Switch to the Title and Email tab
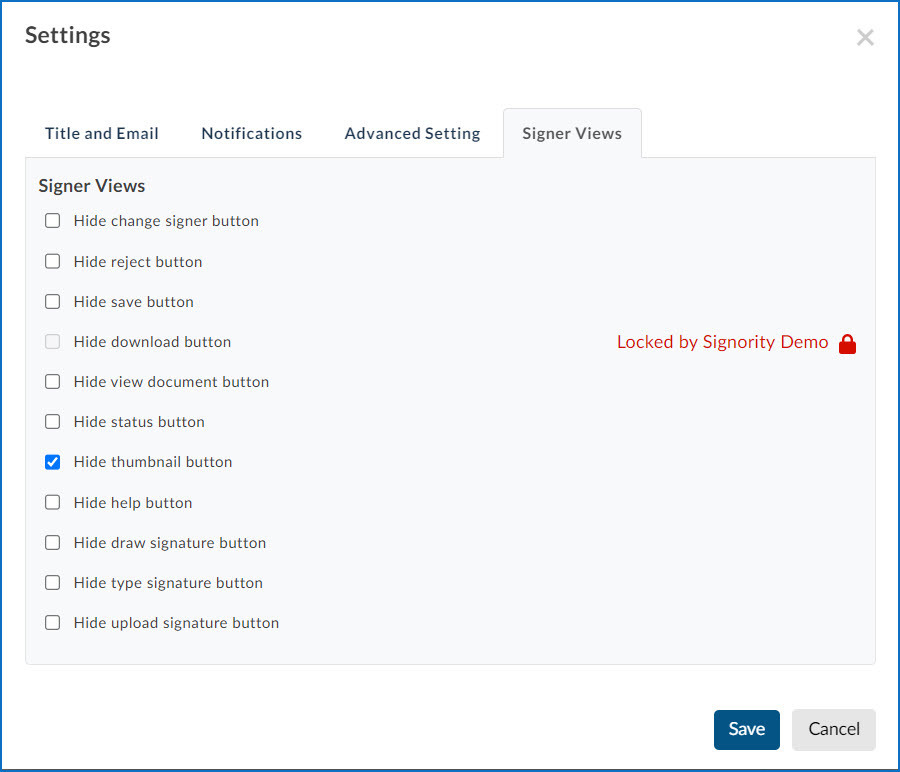 pyautogui.click(x=101, y=133)
